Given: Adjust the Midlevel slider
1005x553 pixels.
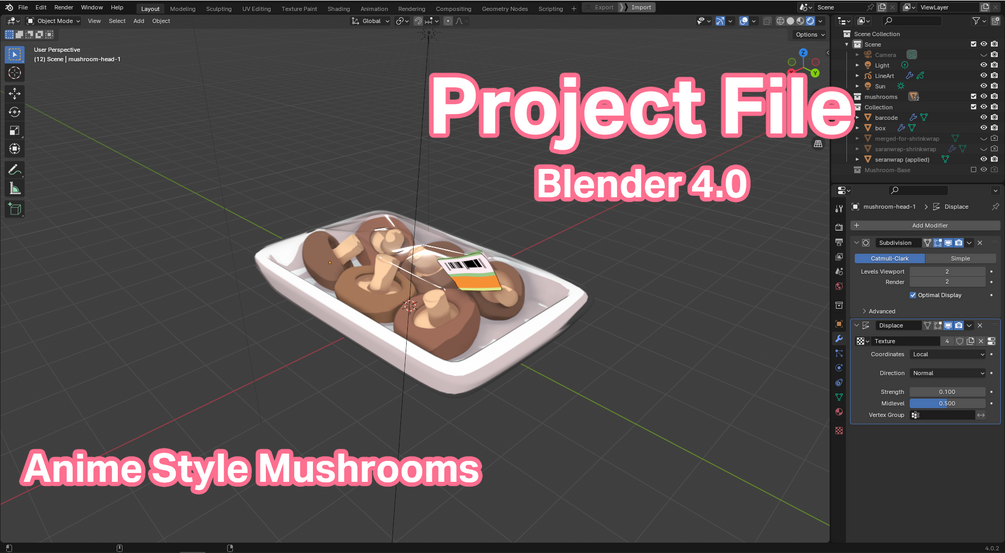Looking at the screenshot, I should 947,404.
